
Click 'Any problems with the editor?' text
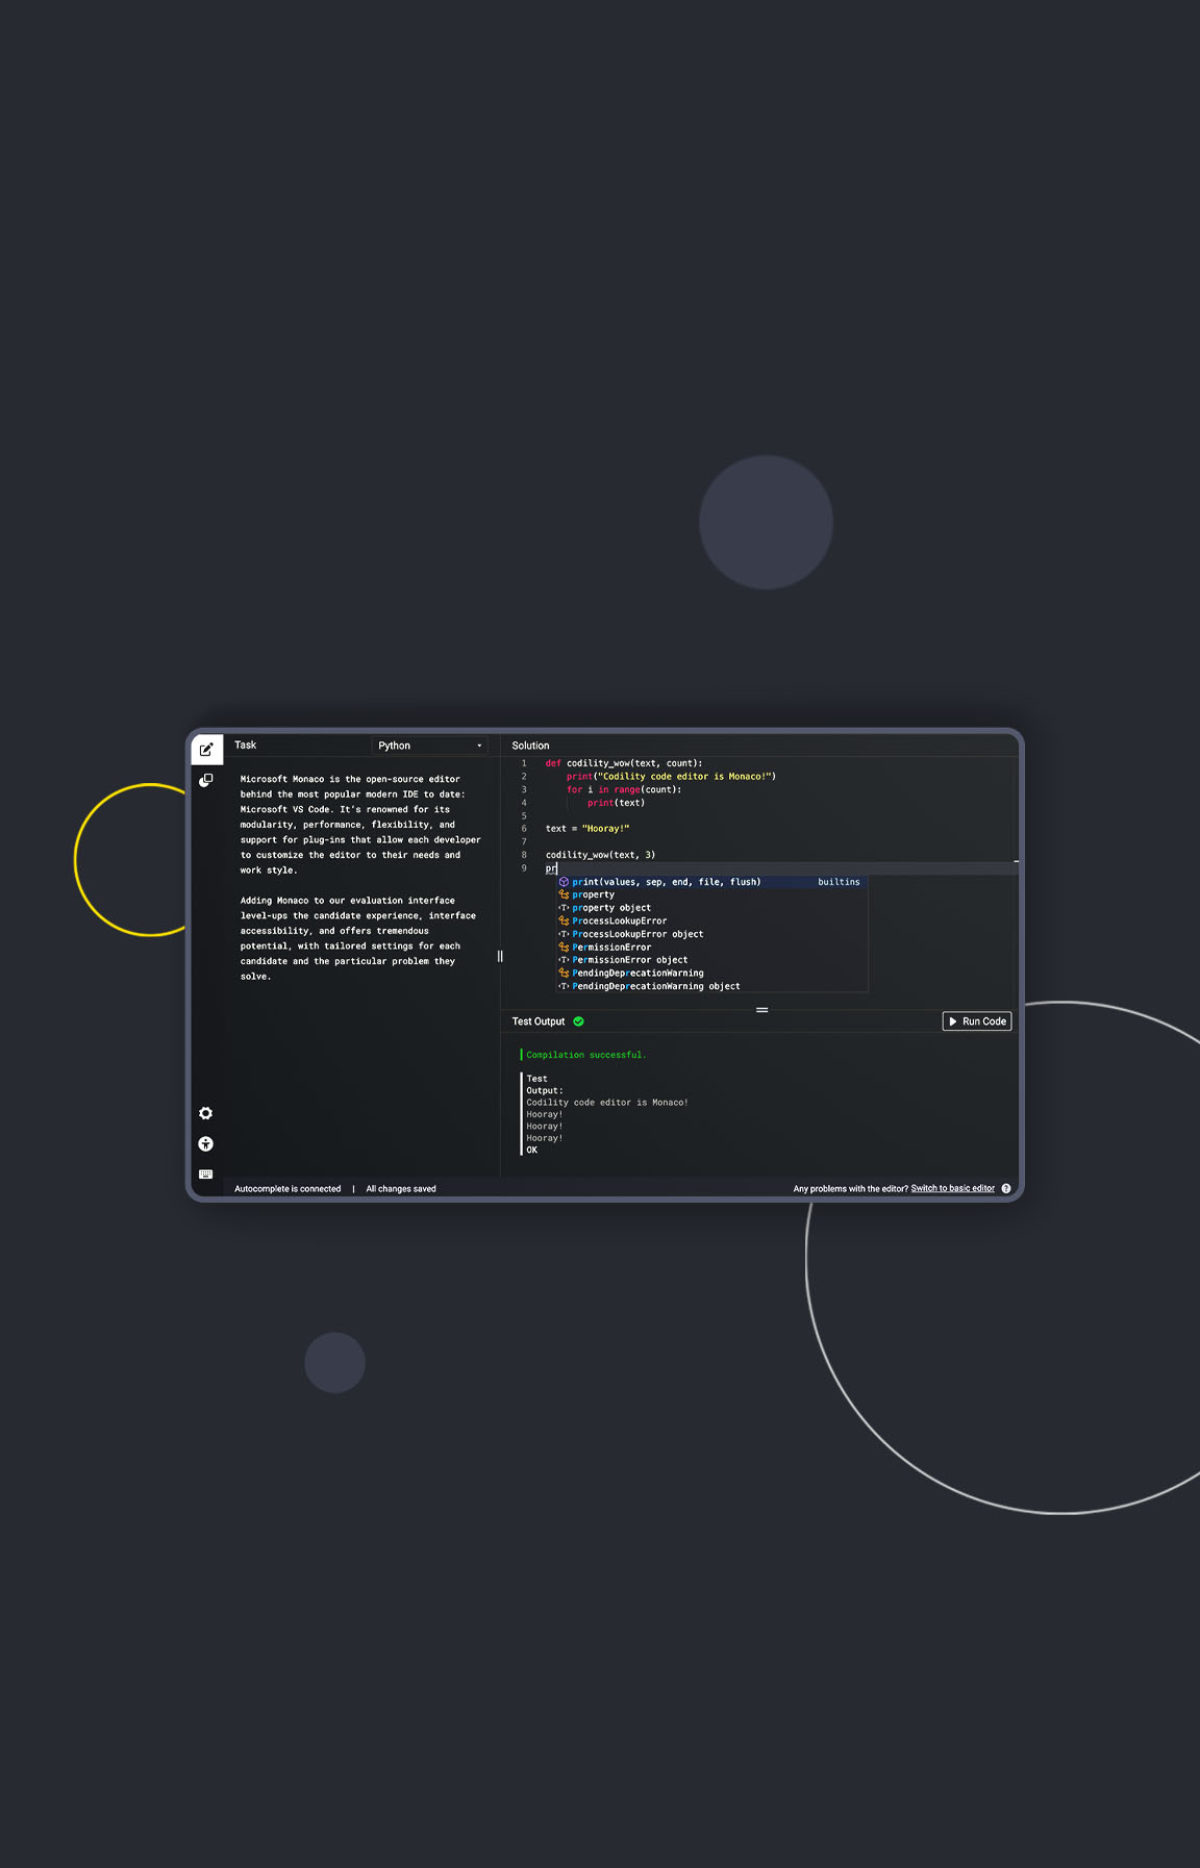click(850, 1189)
